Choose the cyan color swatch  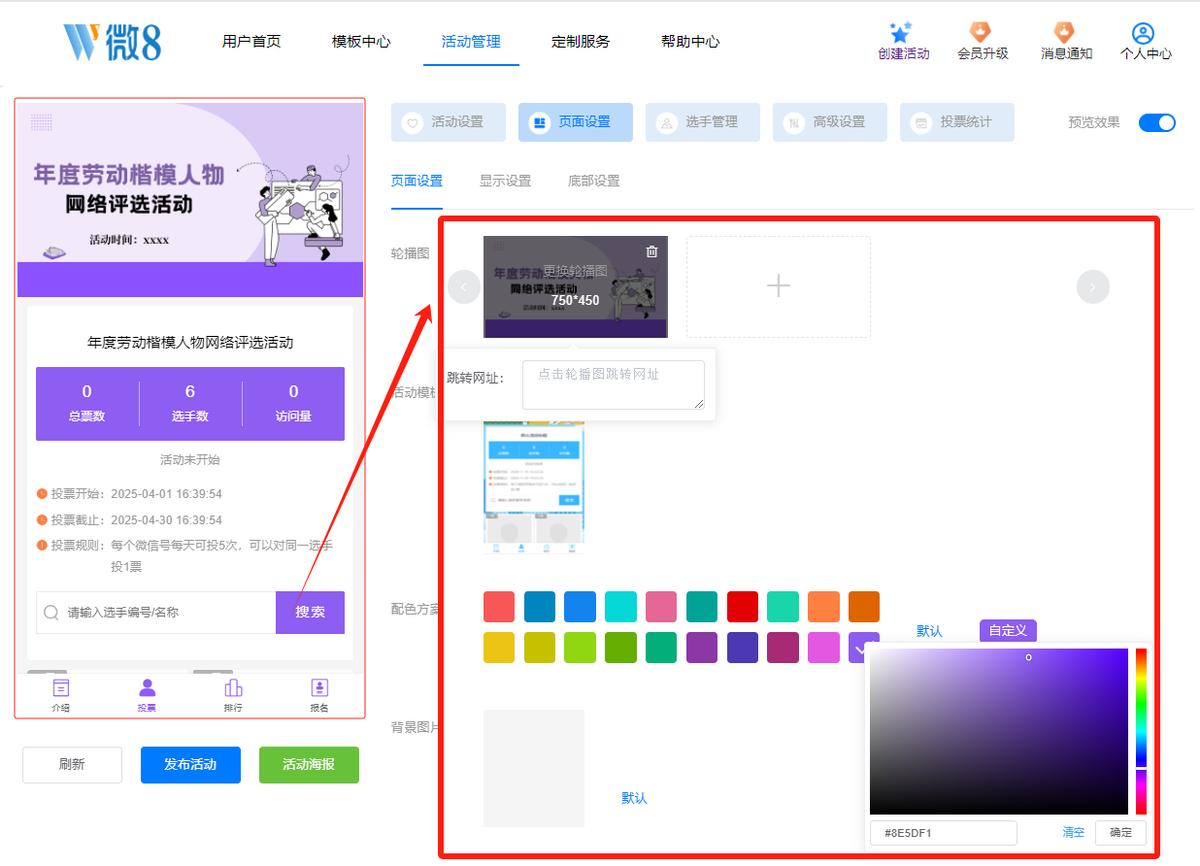(621, 607)
